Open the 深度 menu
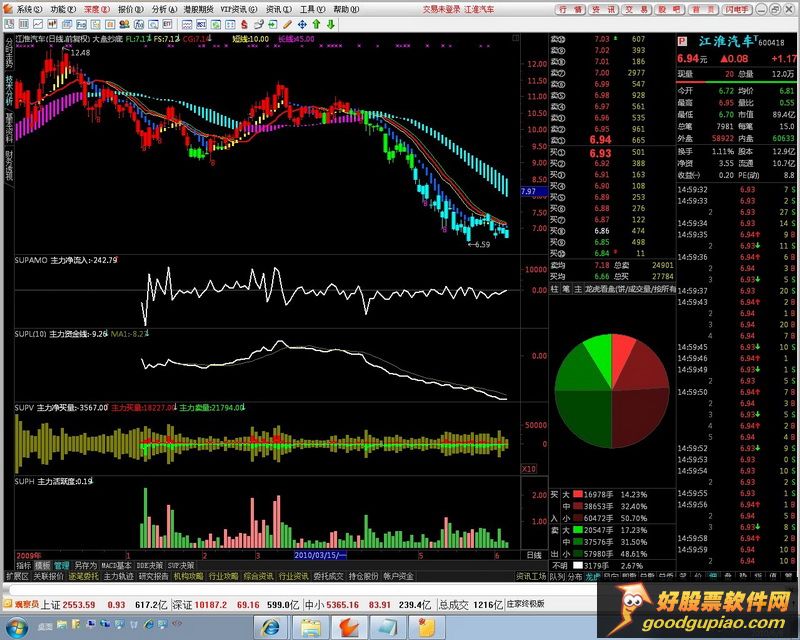Viewport: 800px width, 640px height. click(97, 9)
